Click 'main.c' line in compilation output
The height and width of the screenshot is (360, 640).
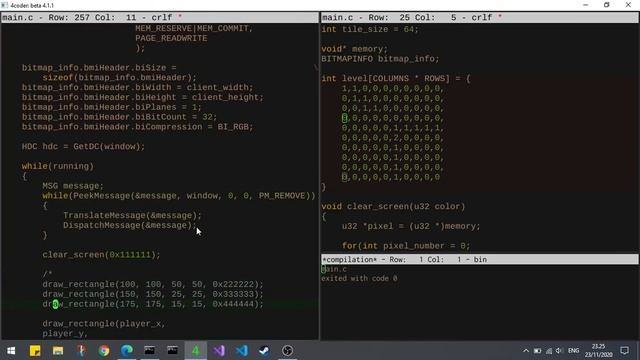tap(334, 269)
